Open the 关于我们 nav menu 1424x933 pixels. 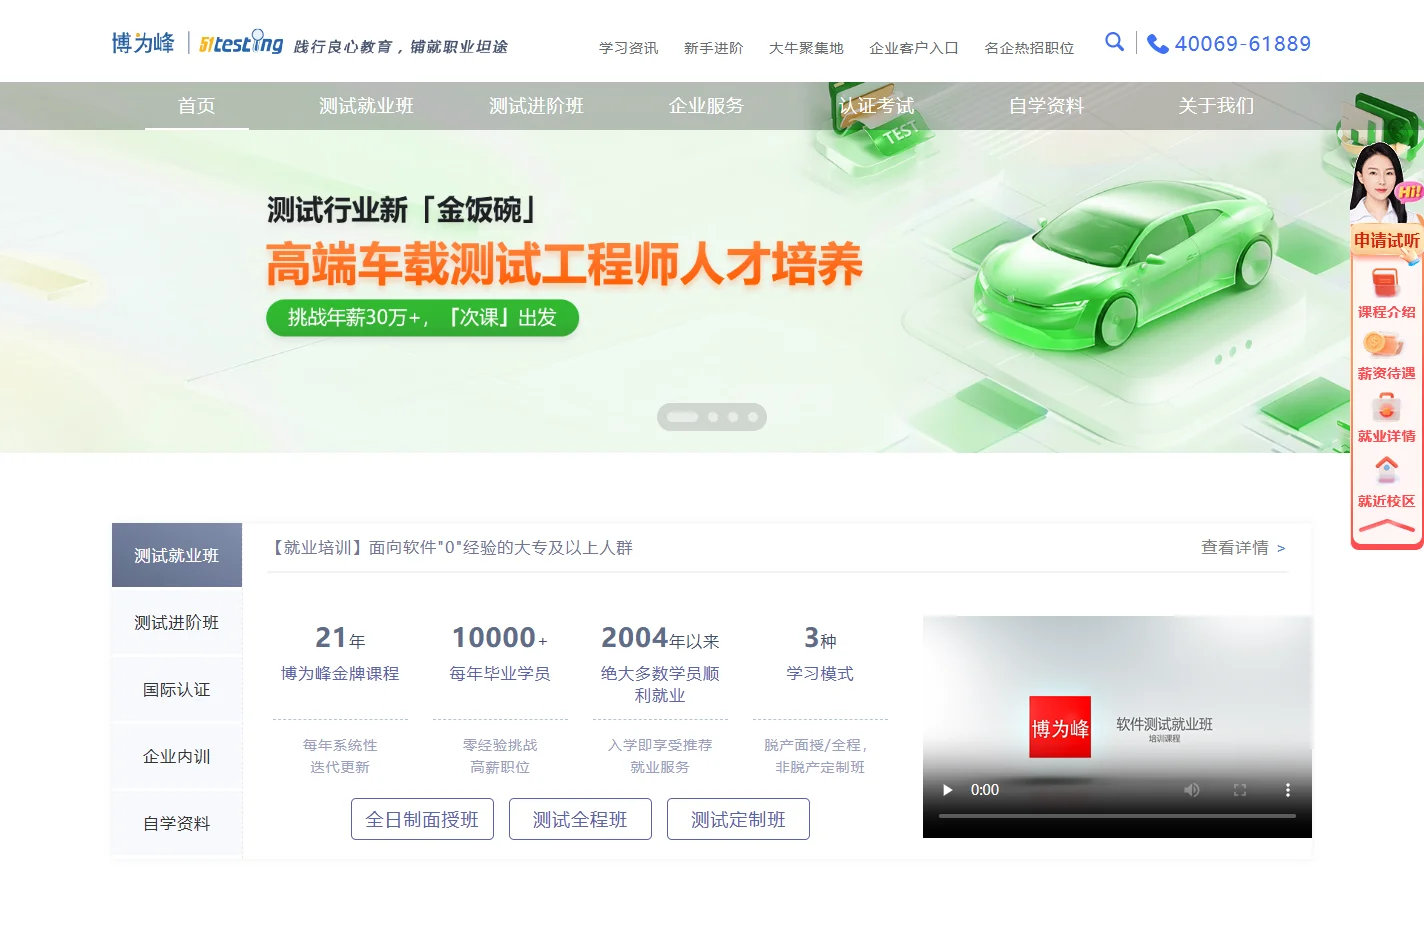[1216, 106]
